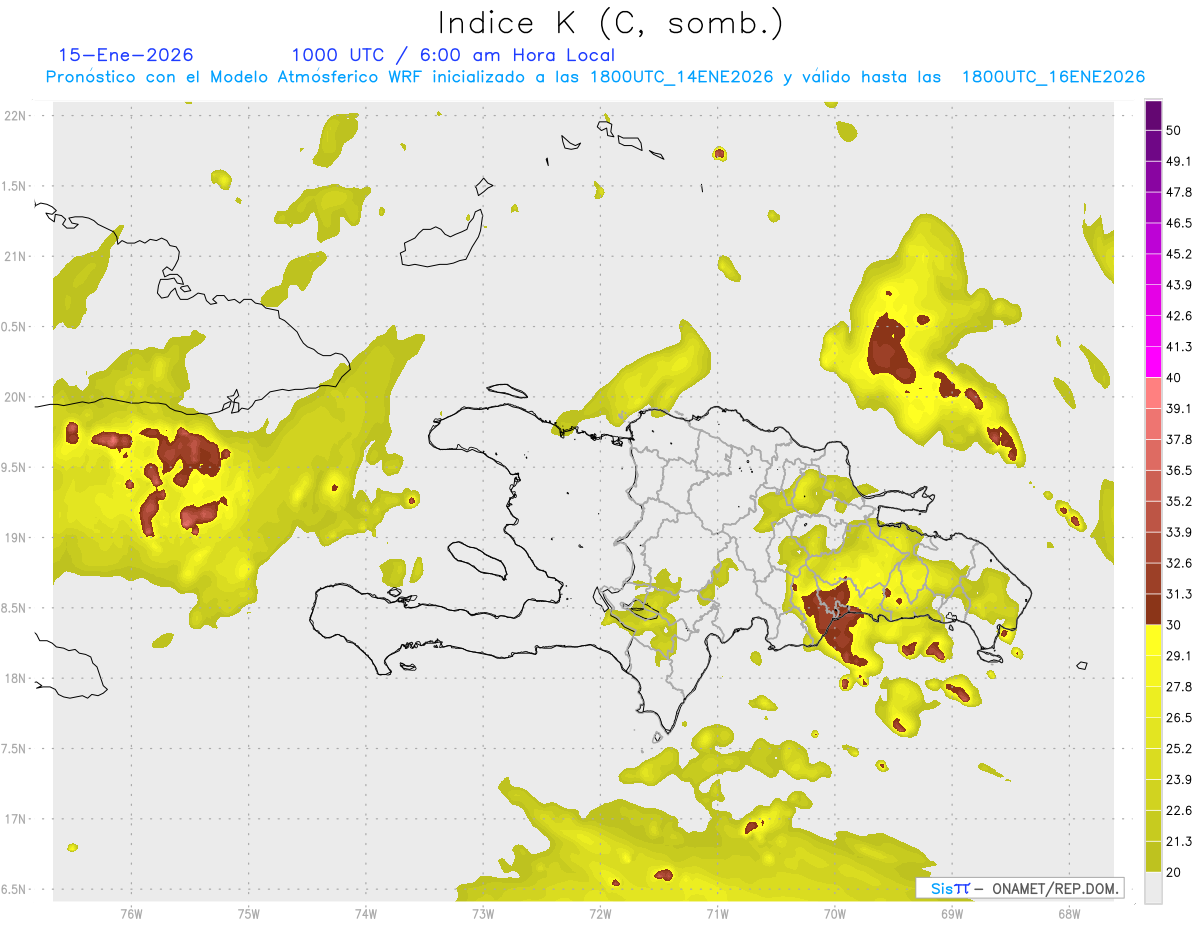Click the '20' value at the color scale bottom

[x=1175, y=872]
